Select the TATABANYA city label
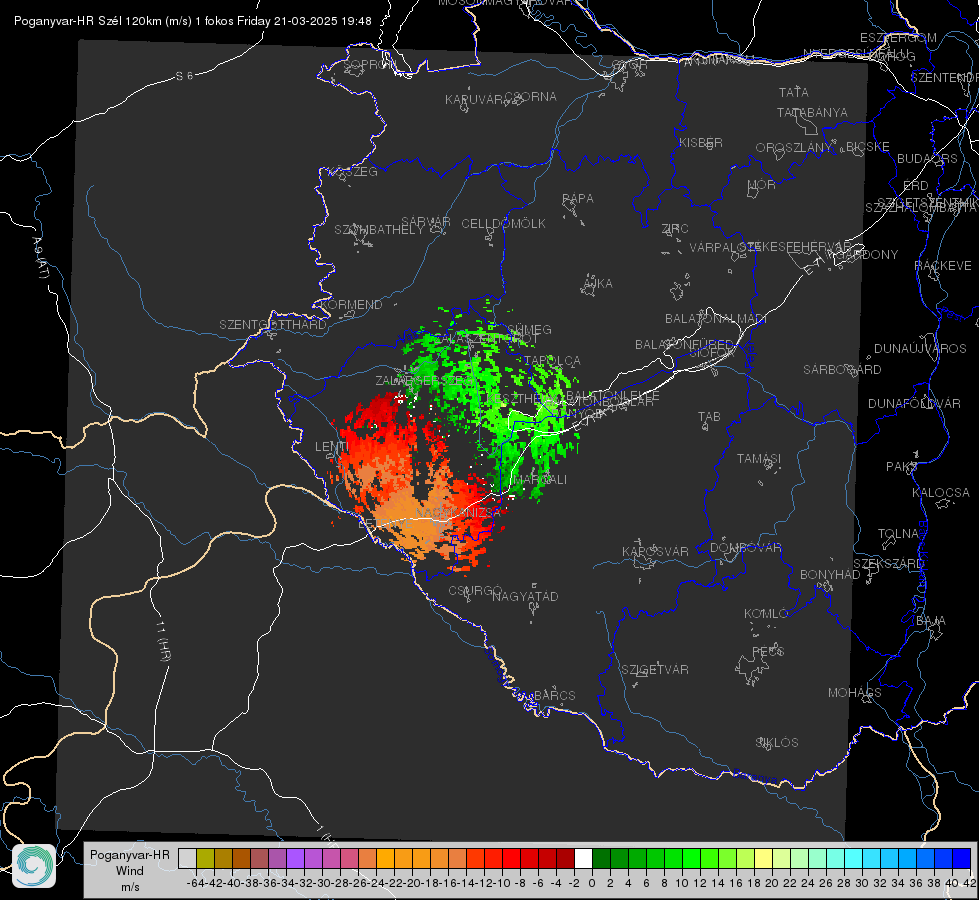 tap(812, 112)
